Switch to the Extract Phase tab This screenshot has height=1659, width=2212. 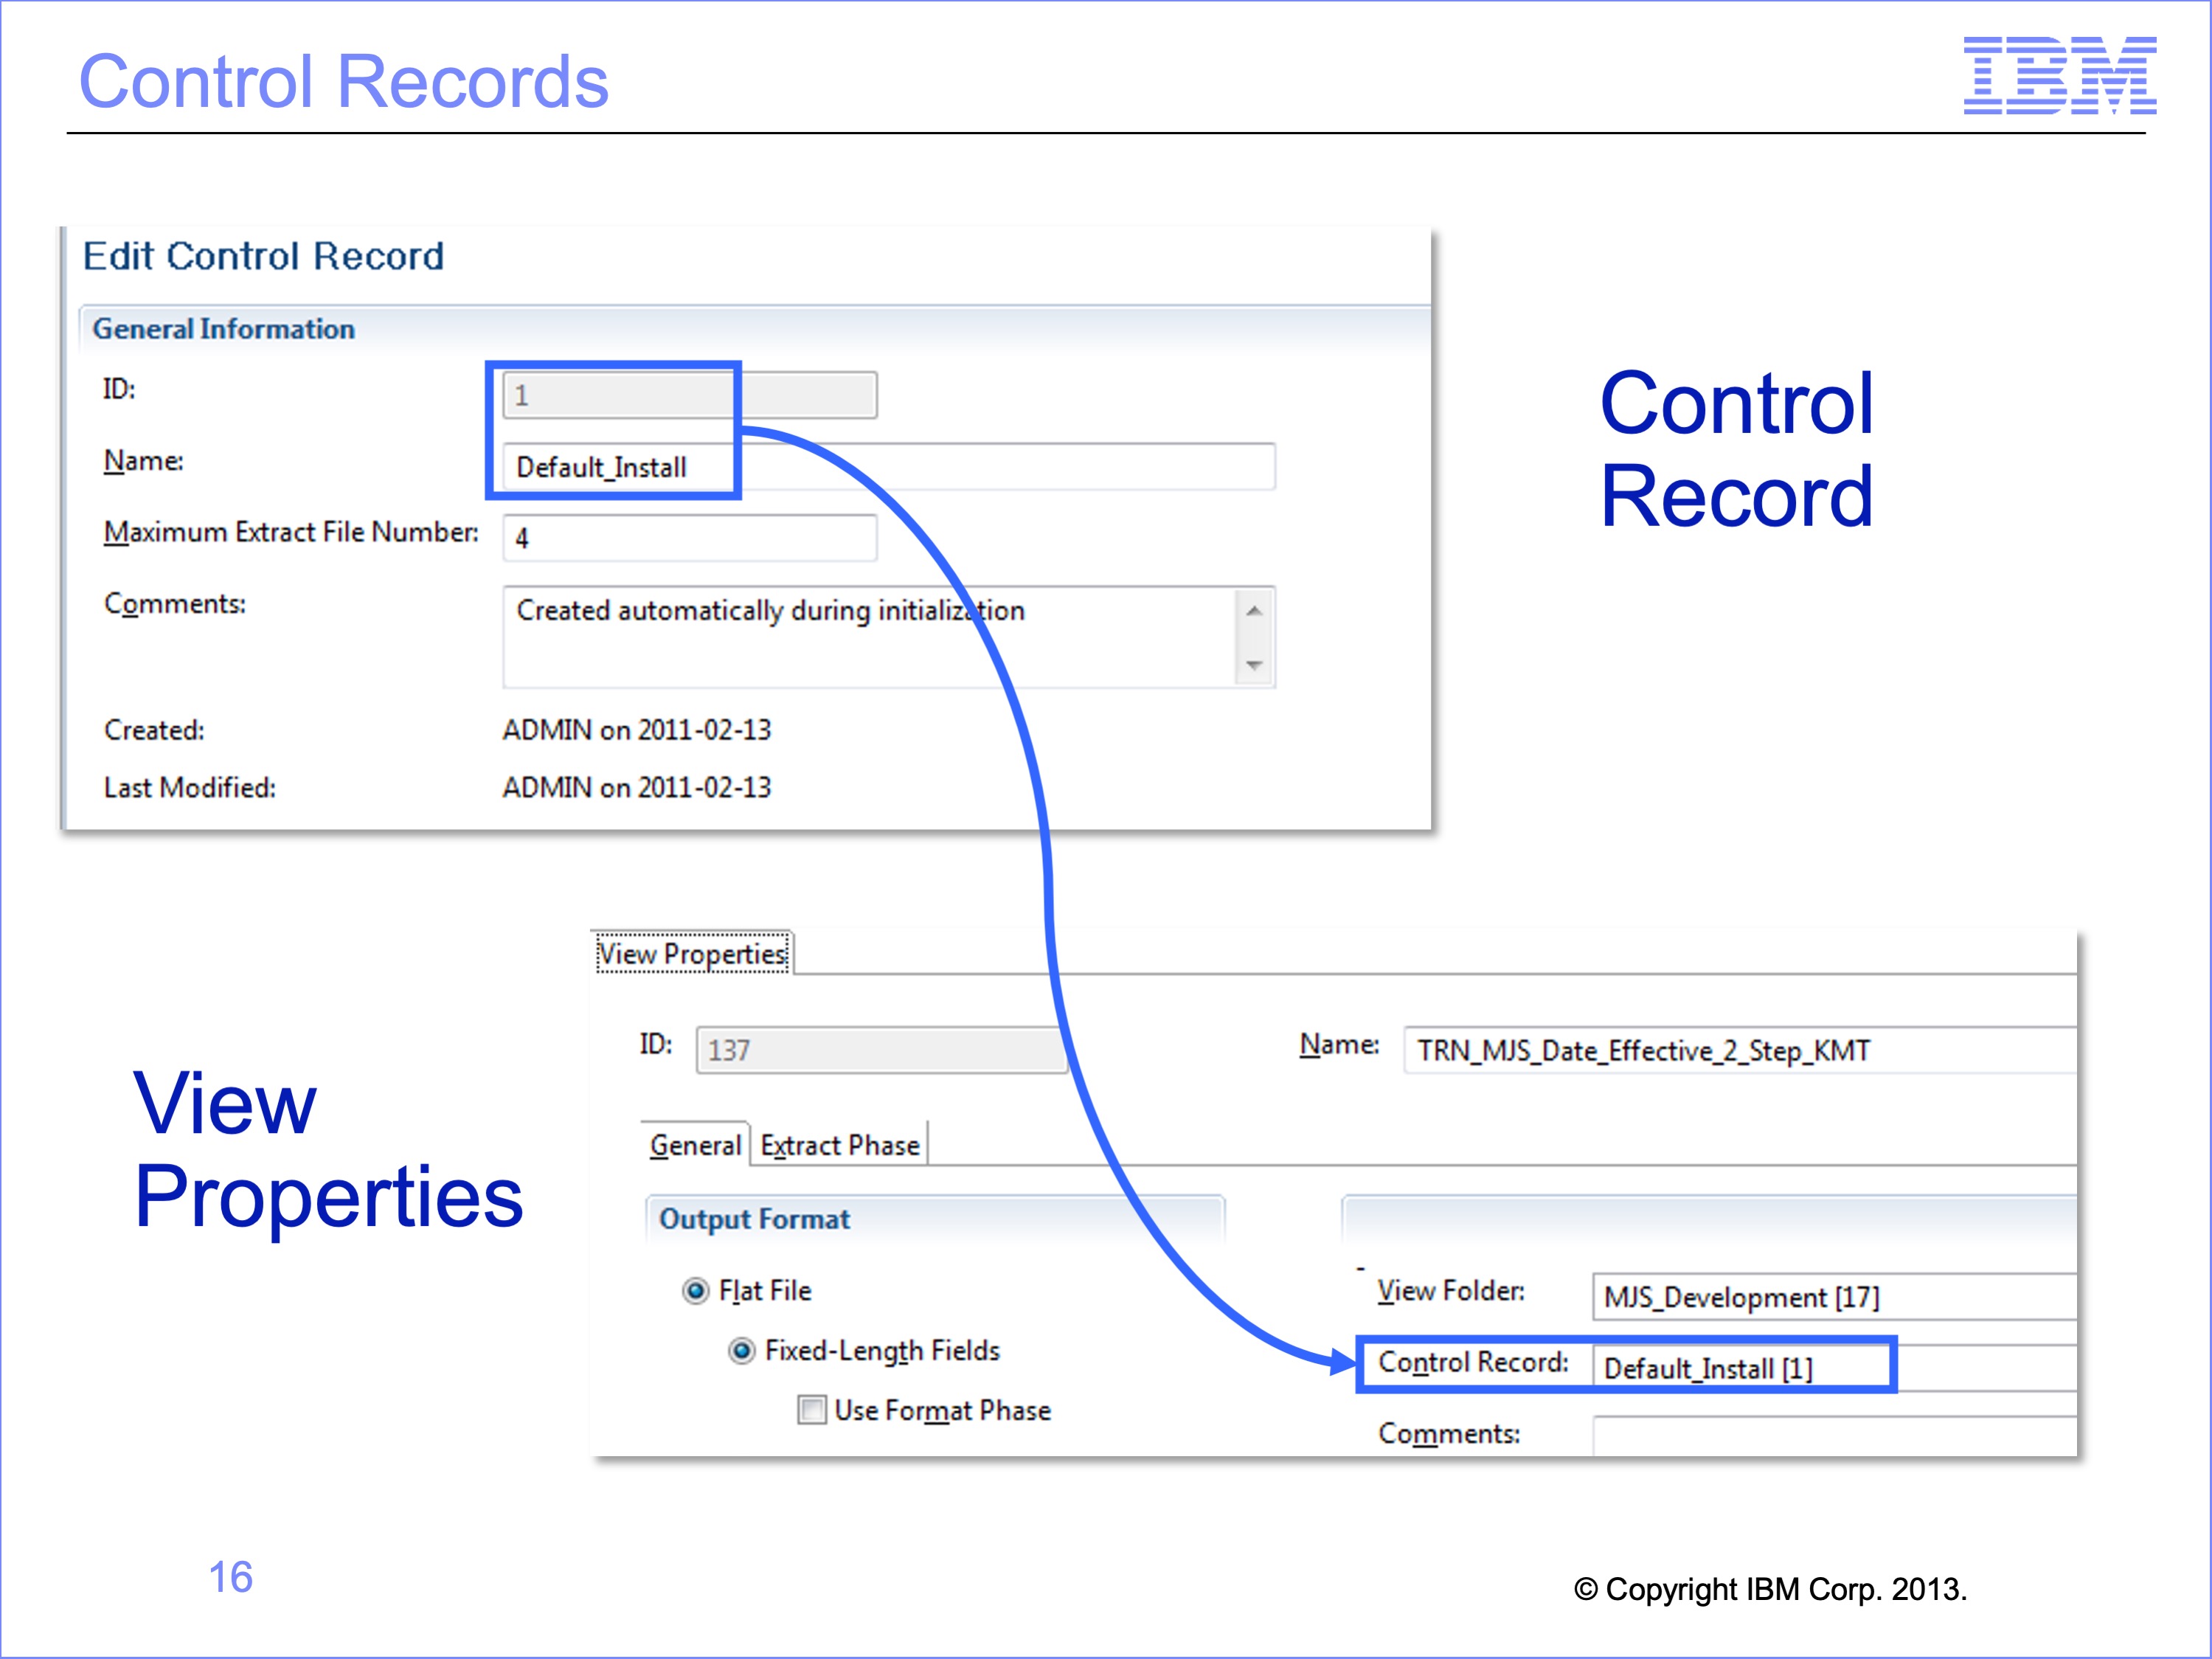[x=839, y=1145]
